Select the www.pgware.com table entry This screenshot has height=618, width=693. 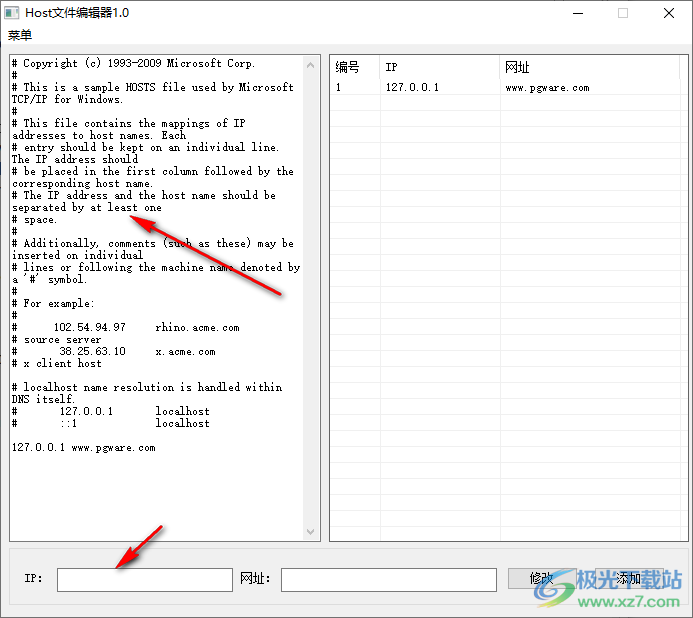coord(547,88)
